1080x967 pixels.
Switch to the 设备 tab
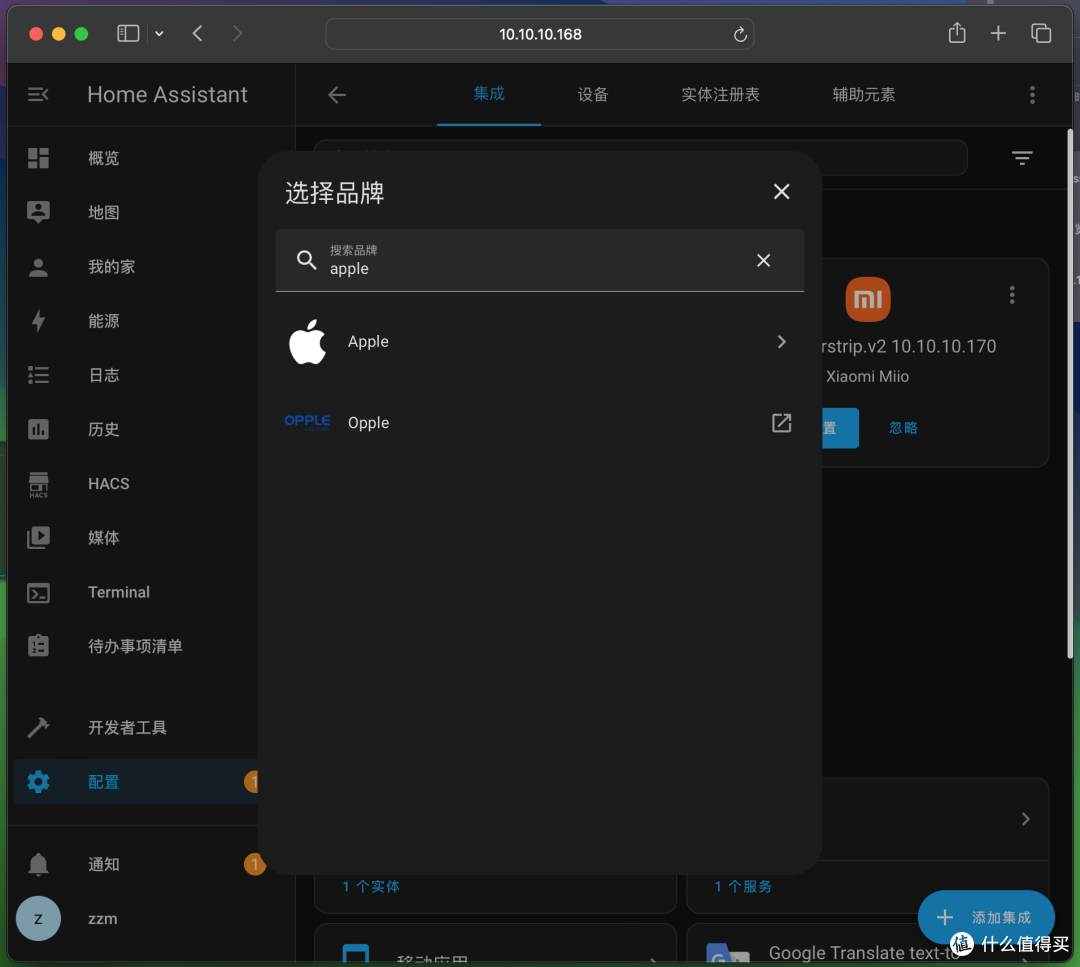(592, 95)
